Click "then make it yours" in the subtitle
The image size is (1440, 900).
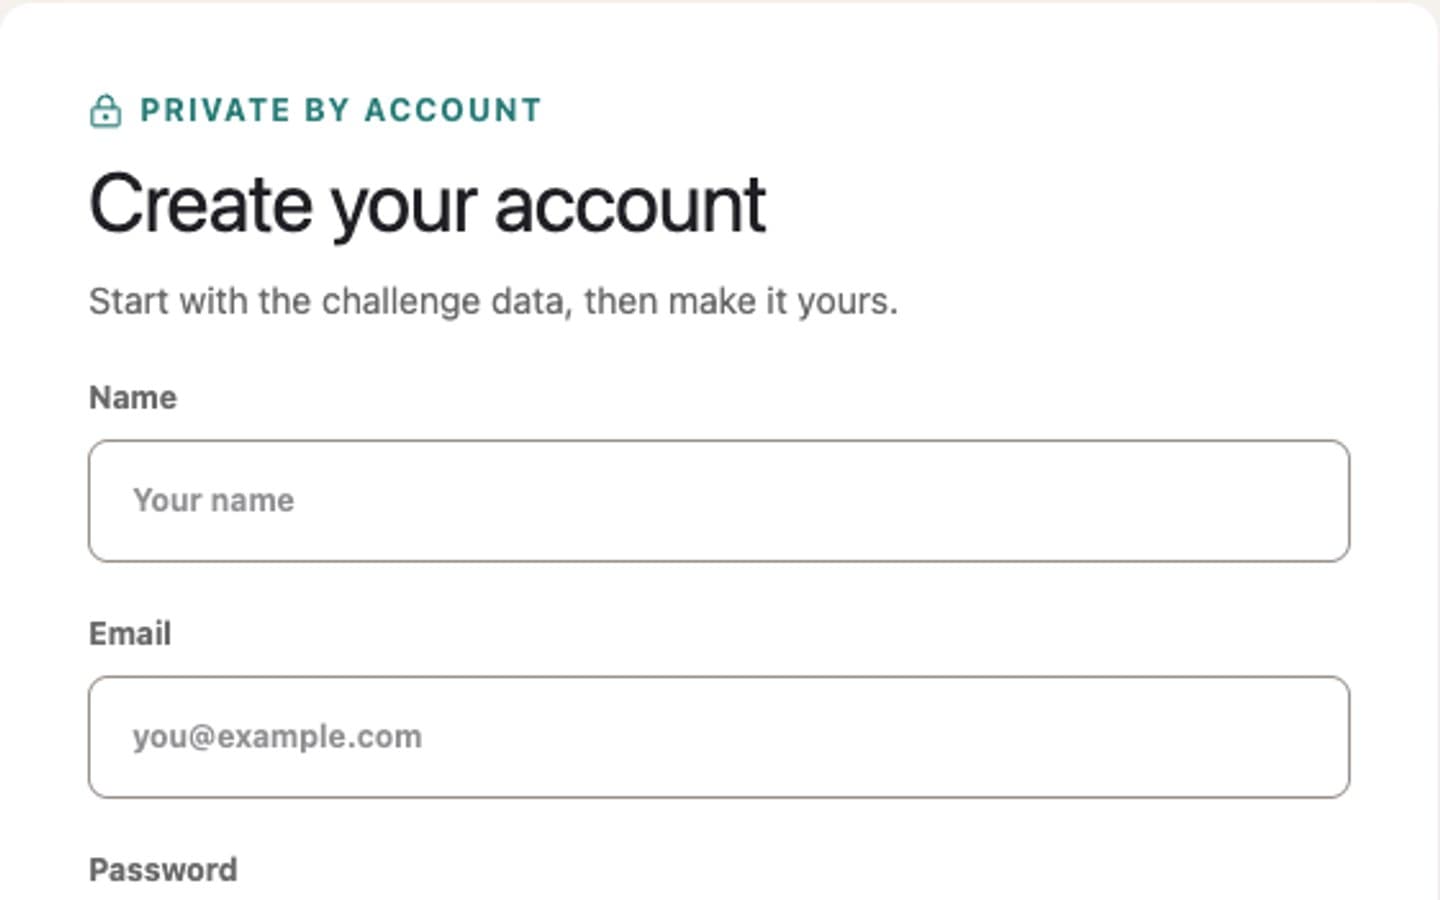pos(741,301)
